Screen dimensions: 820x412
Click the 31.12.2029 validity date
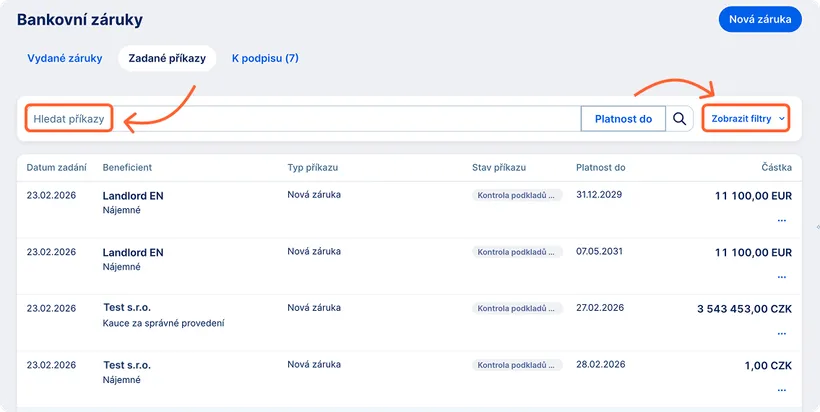point(599,194)
